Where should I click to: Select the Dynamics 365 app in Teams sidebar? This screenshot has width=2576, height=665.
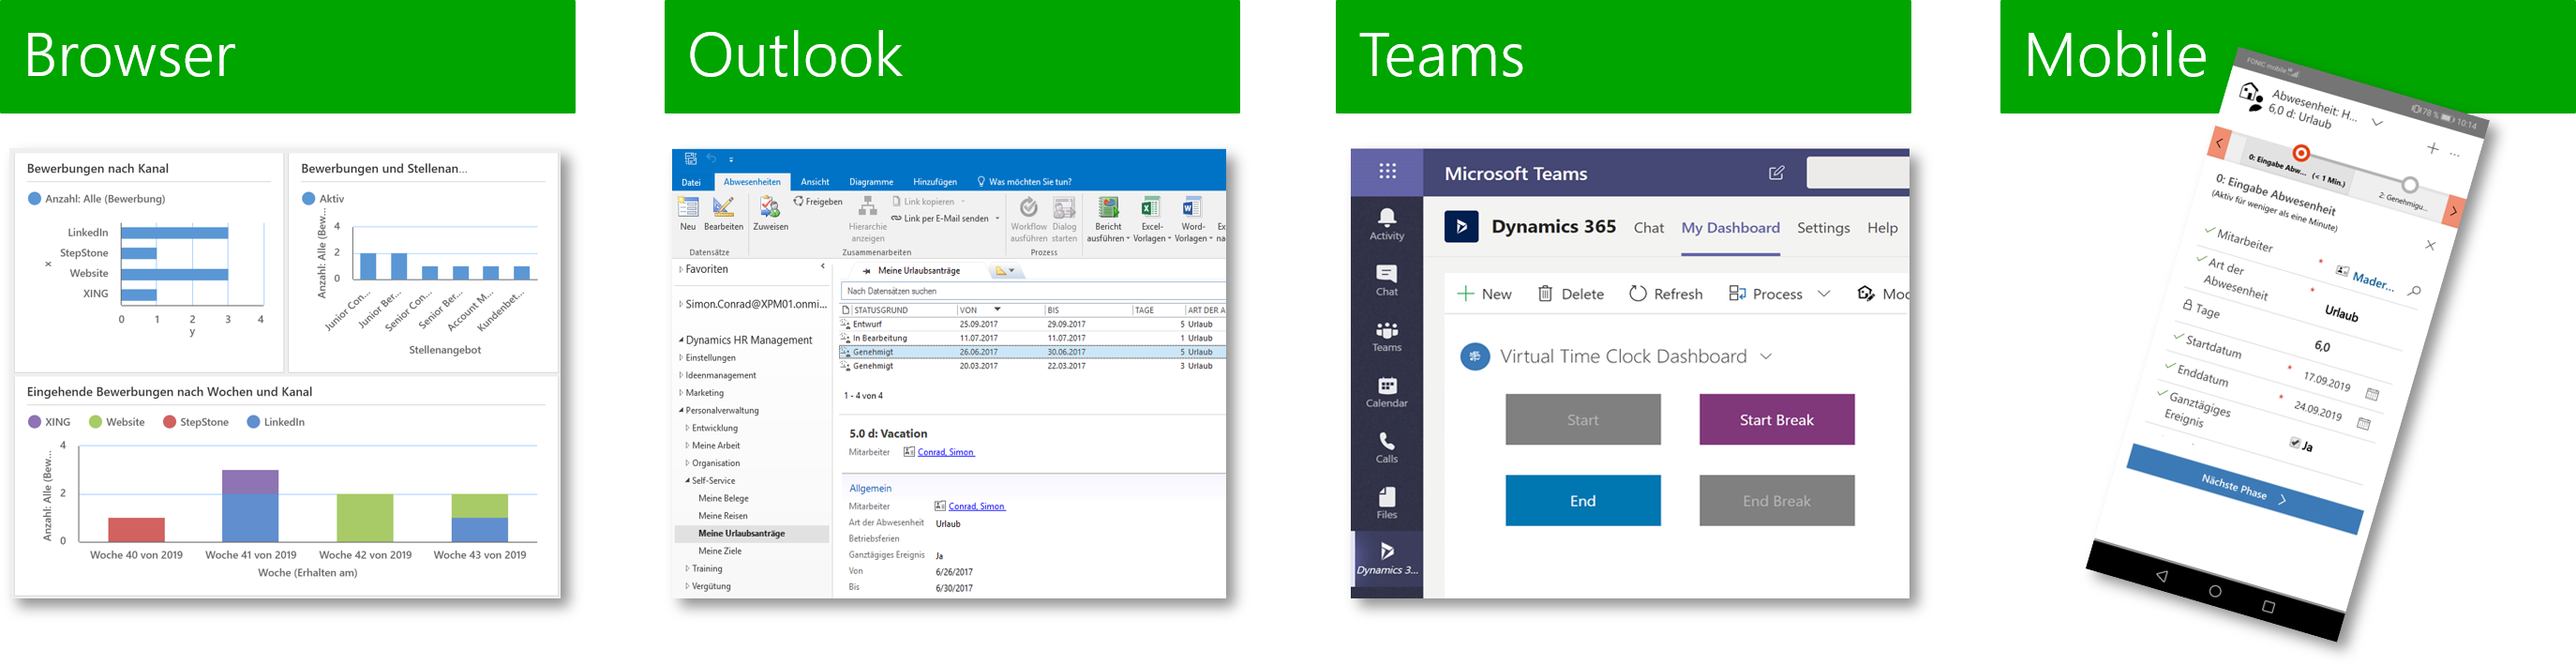(1387, 559)
